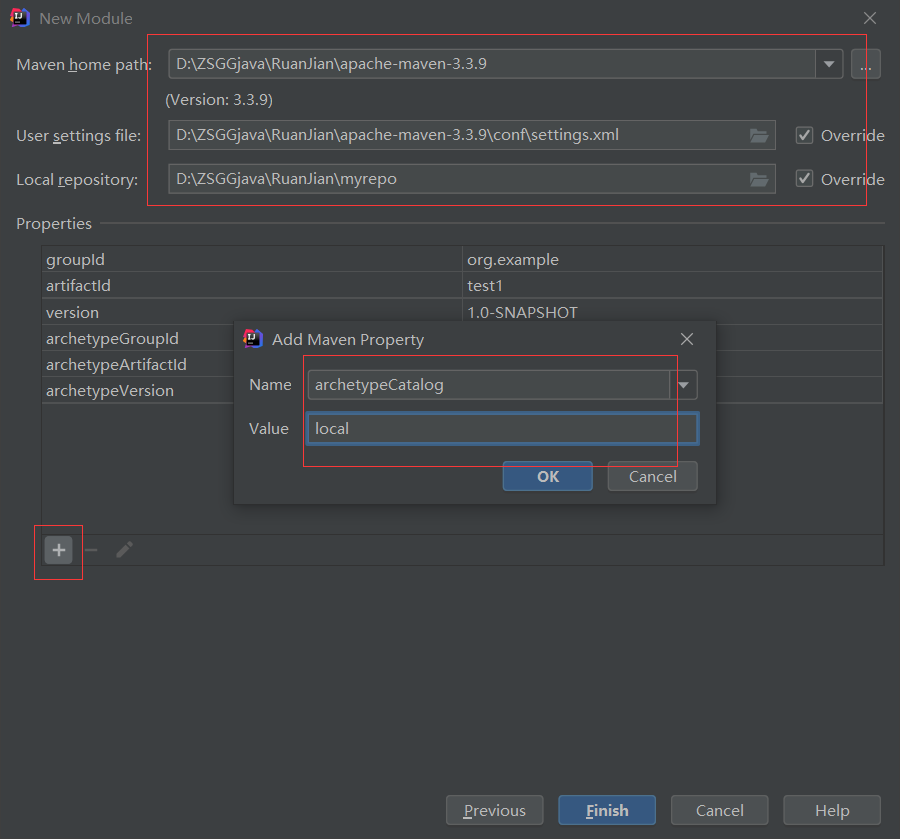Expand the property Name dropdown arrow

[x=683, y=384]
